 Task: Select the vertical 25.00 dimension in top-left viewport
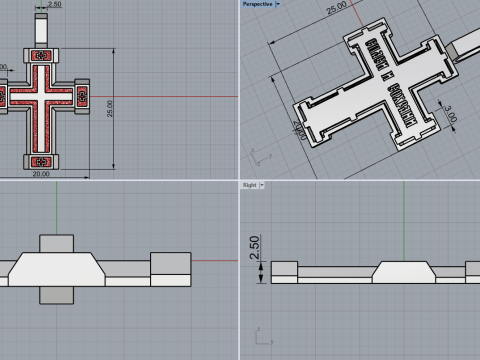click(110, 109)
